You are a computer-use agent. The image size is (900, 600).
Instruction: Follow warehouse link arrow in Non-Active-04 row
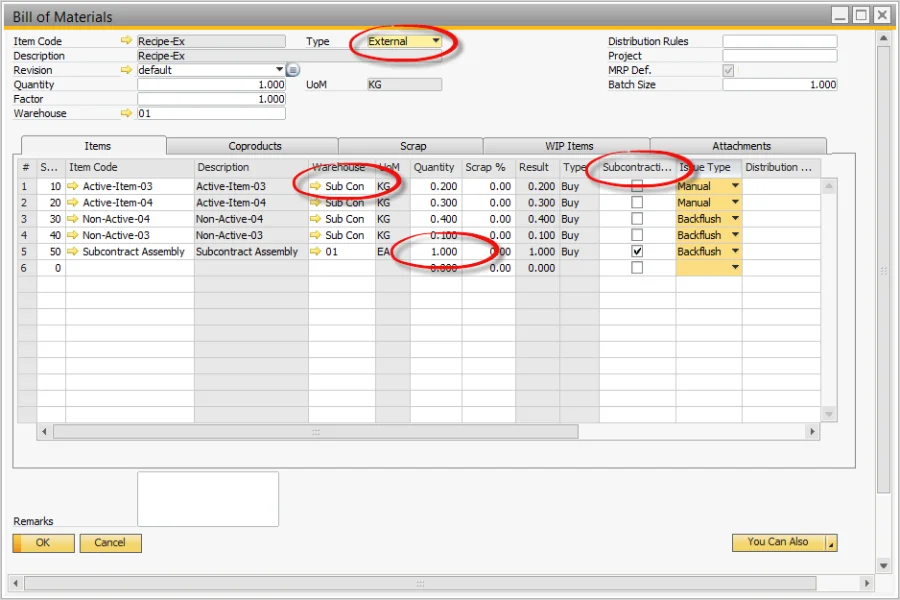(x=315, y=219)
